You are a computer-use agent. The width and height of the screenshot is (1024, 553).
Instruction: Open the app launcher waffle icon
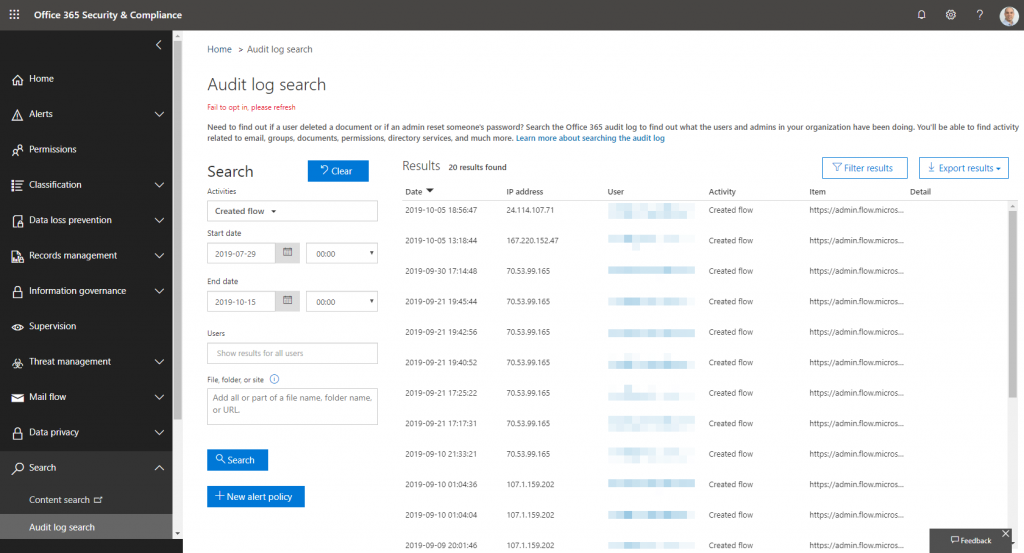coord(14,14)
